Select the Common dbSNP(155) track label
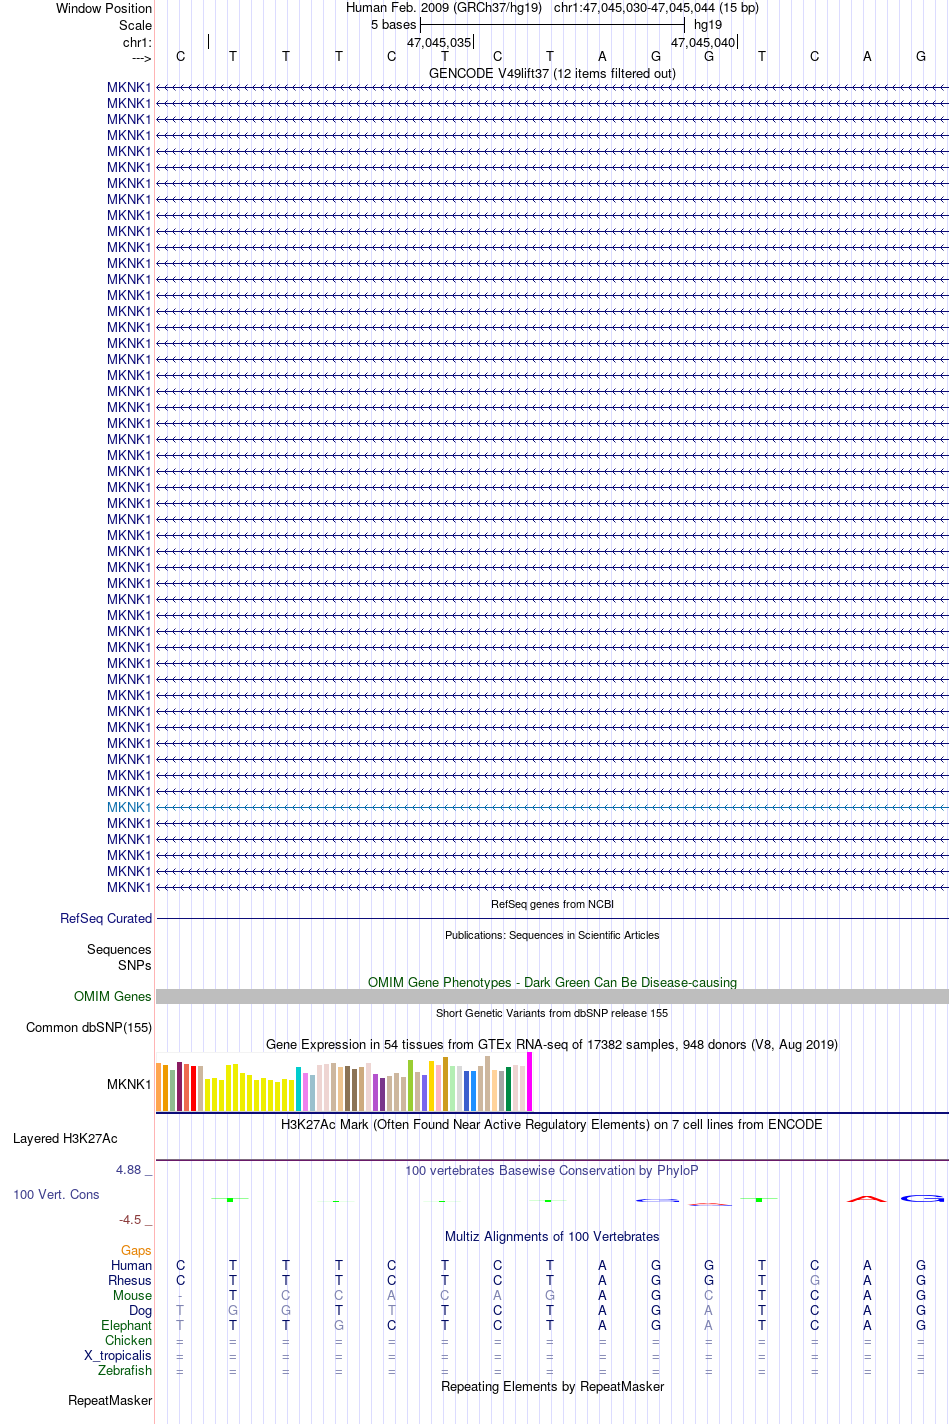 (89, 1027)
